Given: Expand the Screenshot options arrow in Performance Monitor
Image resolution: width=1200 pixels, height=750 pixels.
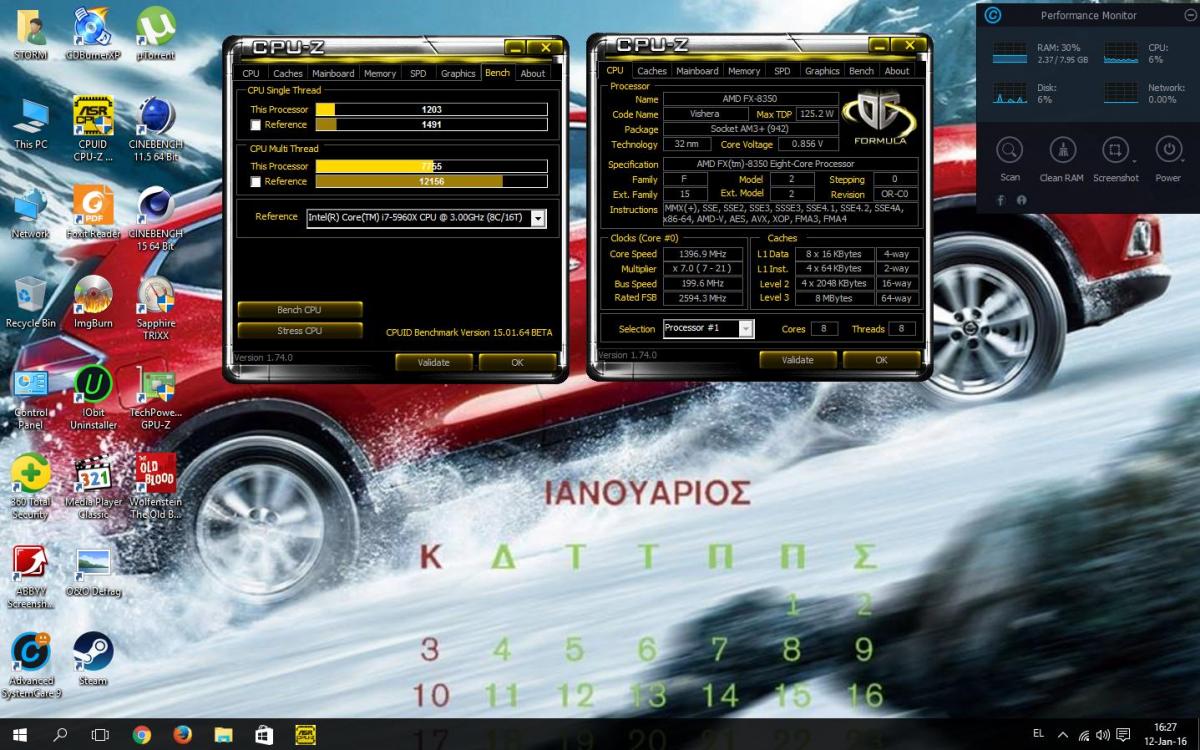Looking at the screenshot, I should point(1133,160).
